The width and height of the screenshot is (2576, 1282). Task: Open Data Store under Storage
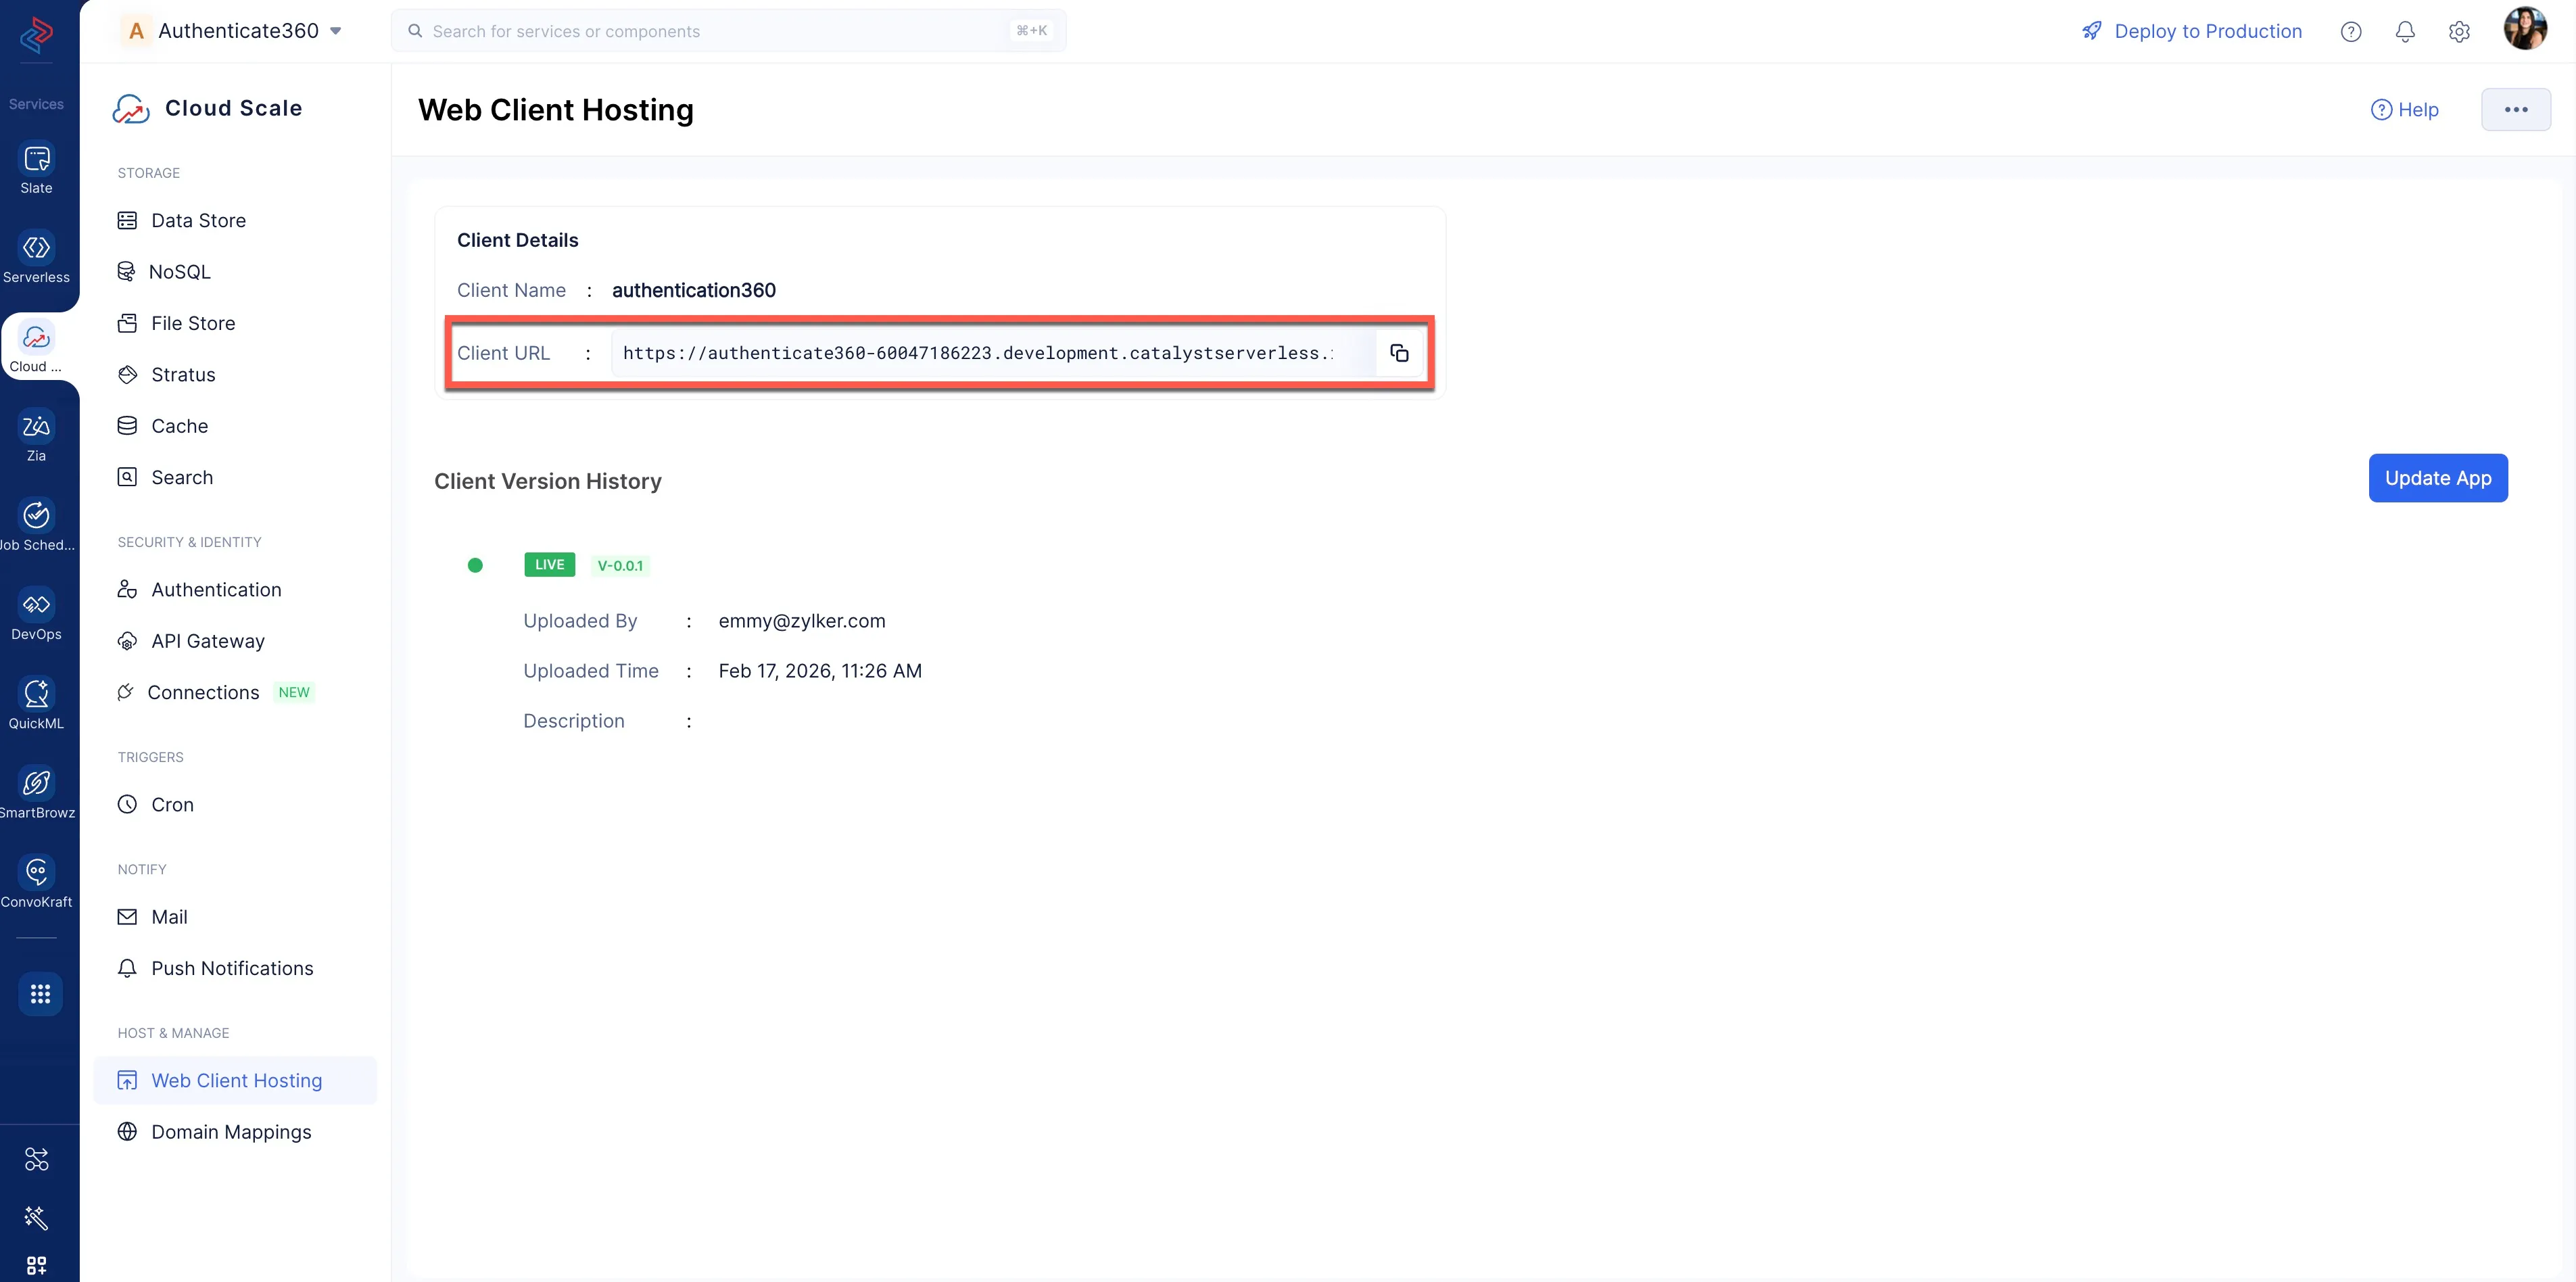coord(198,220)
